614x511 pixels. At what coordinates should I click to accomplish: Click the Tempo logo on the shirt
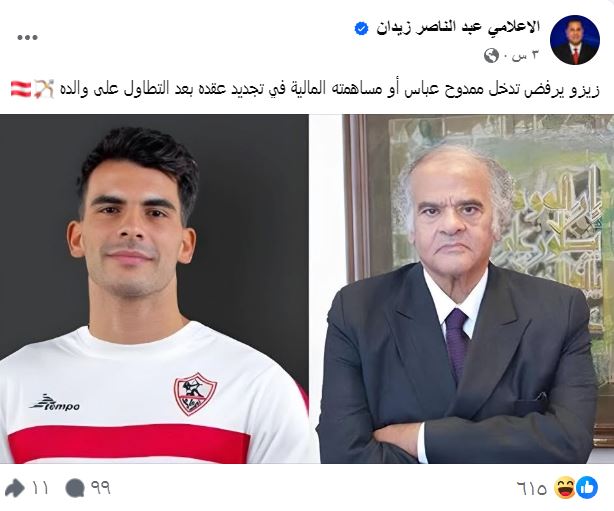pyautogui.click(x=55, y=403)
